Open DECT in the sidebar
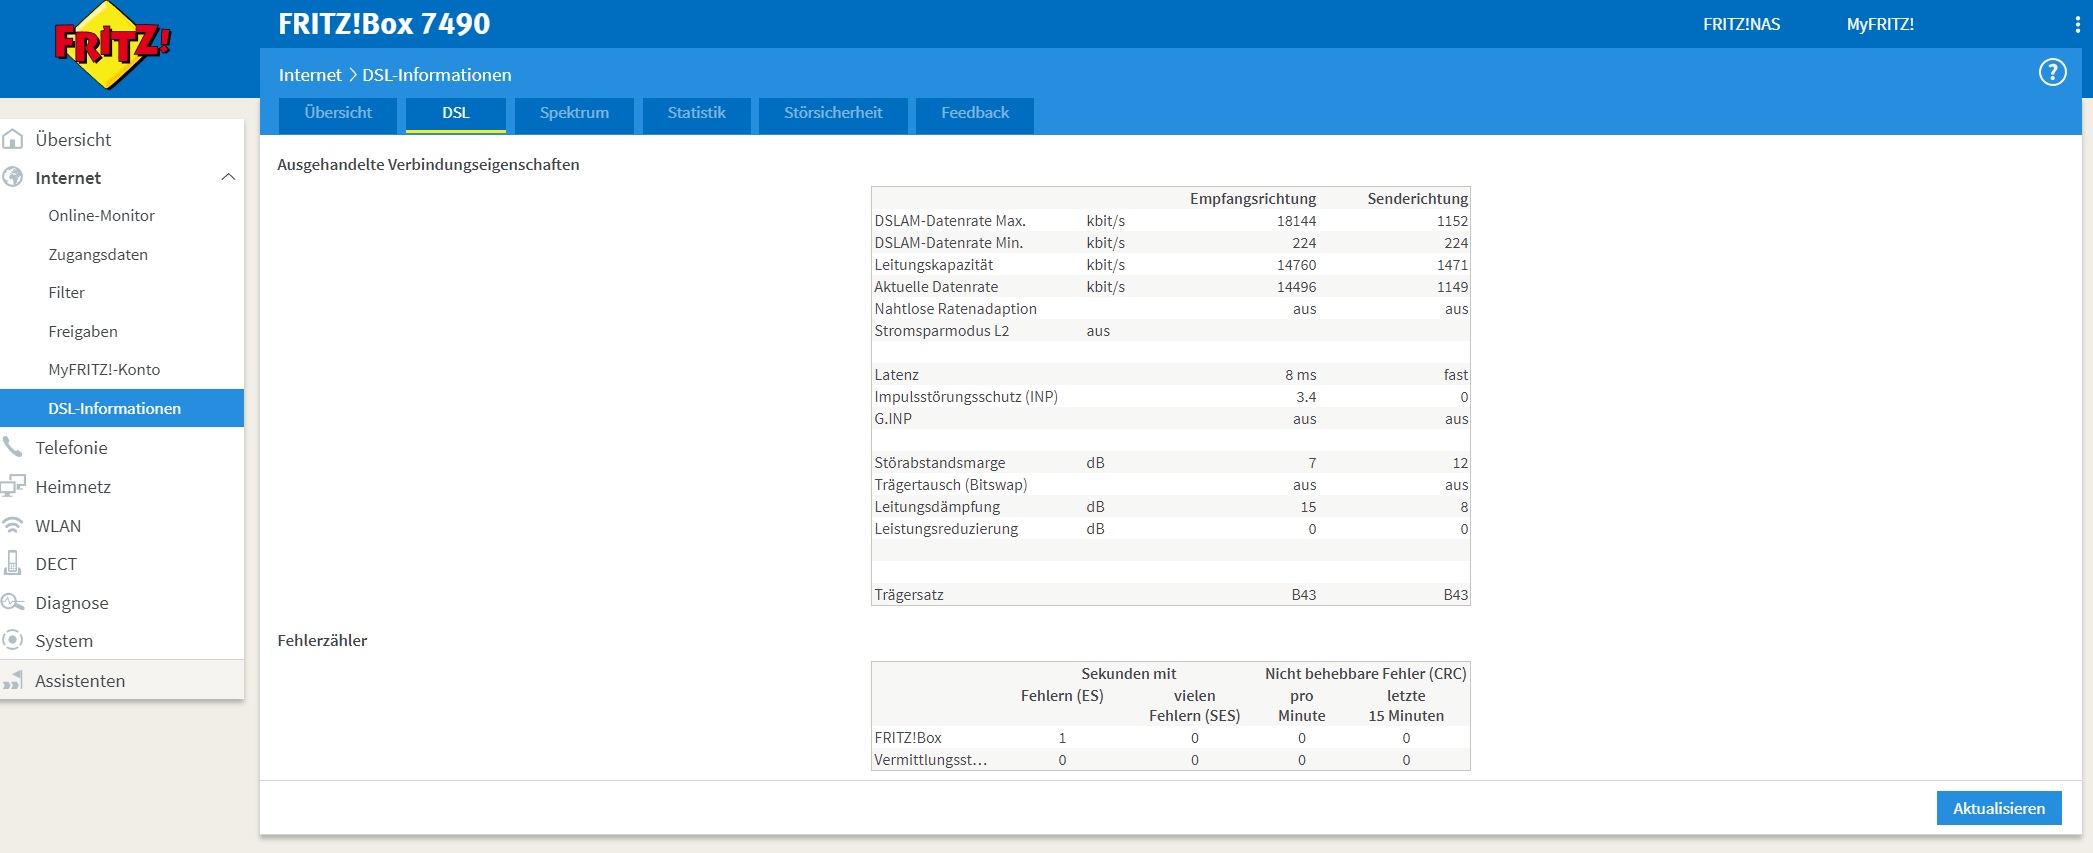The image size is (2093, 853). (56, 563)
